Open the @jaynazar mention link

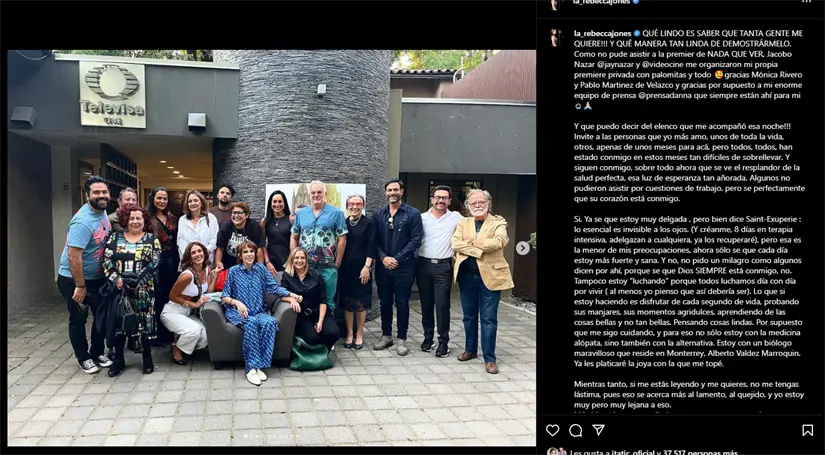(x=613, y=64)
